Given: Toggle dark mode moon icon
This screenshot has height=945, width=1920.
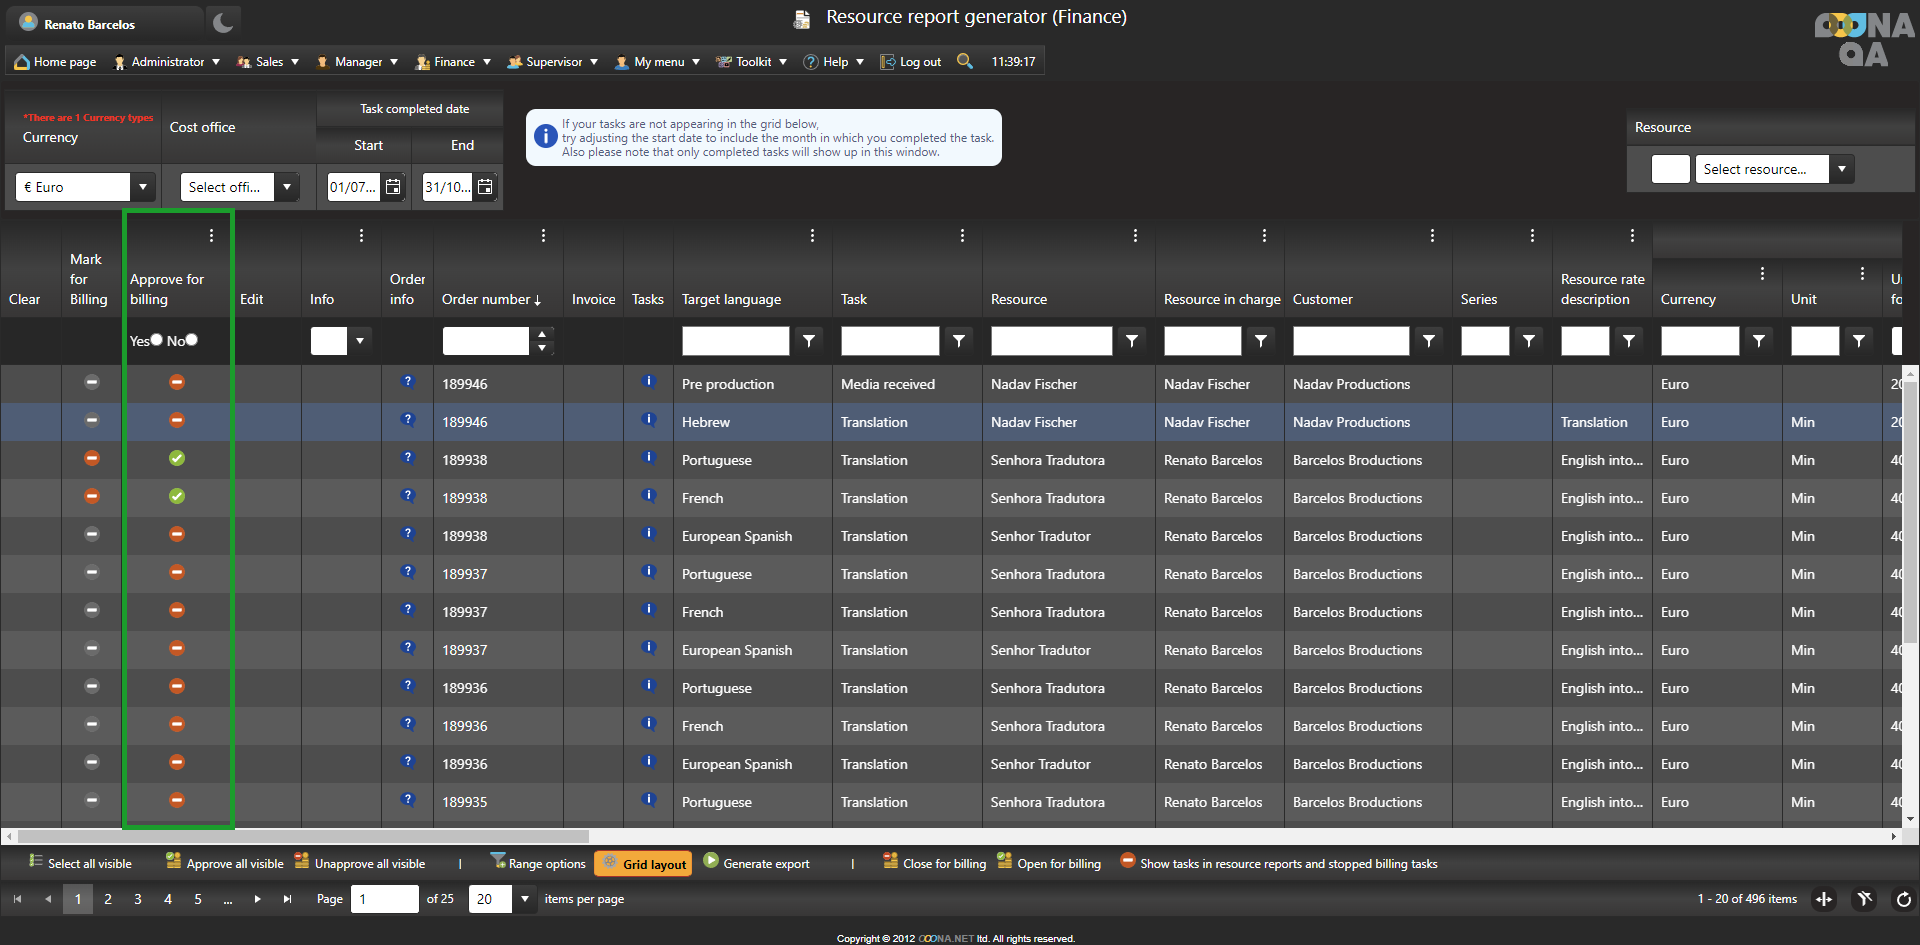Looking at the screenshot, I should [223, 23].
